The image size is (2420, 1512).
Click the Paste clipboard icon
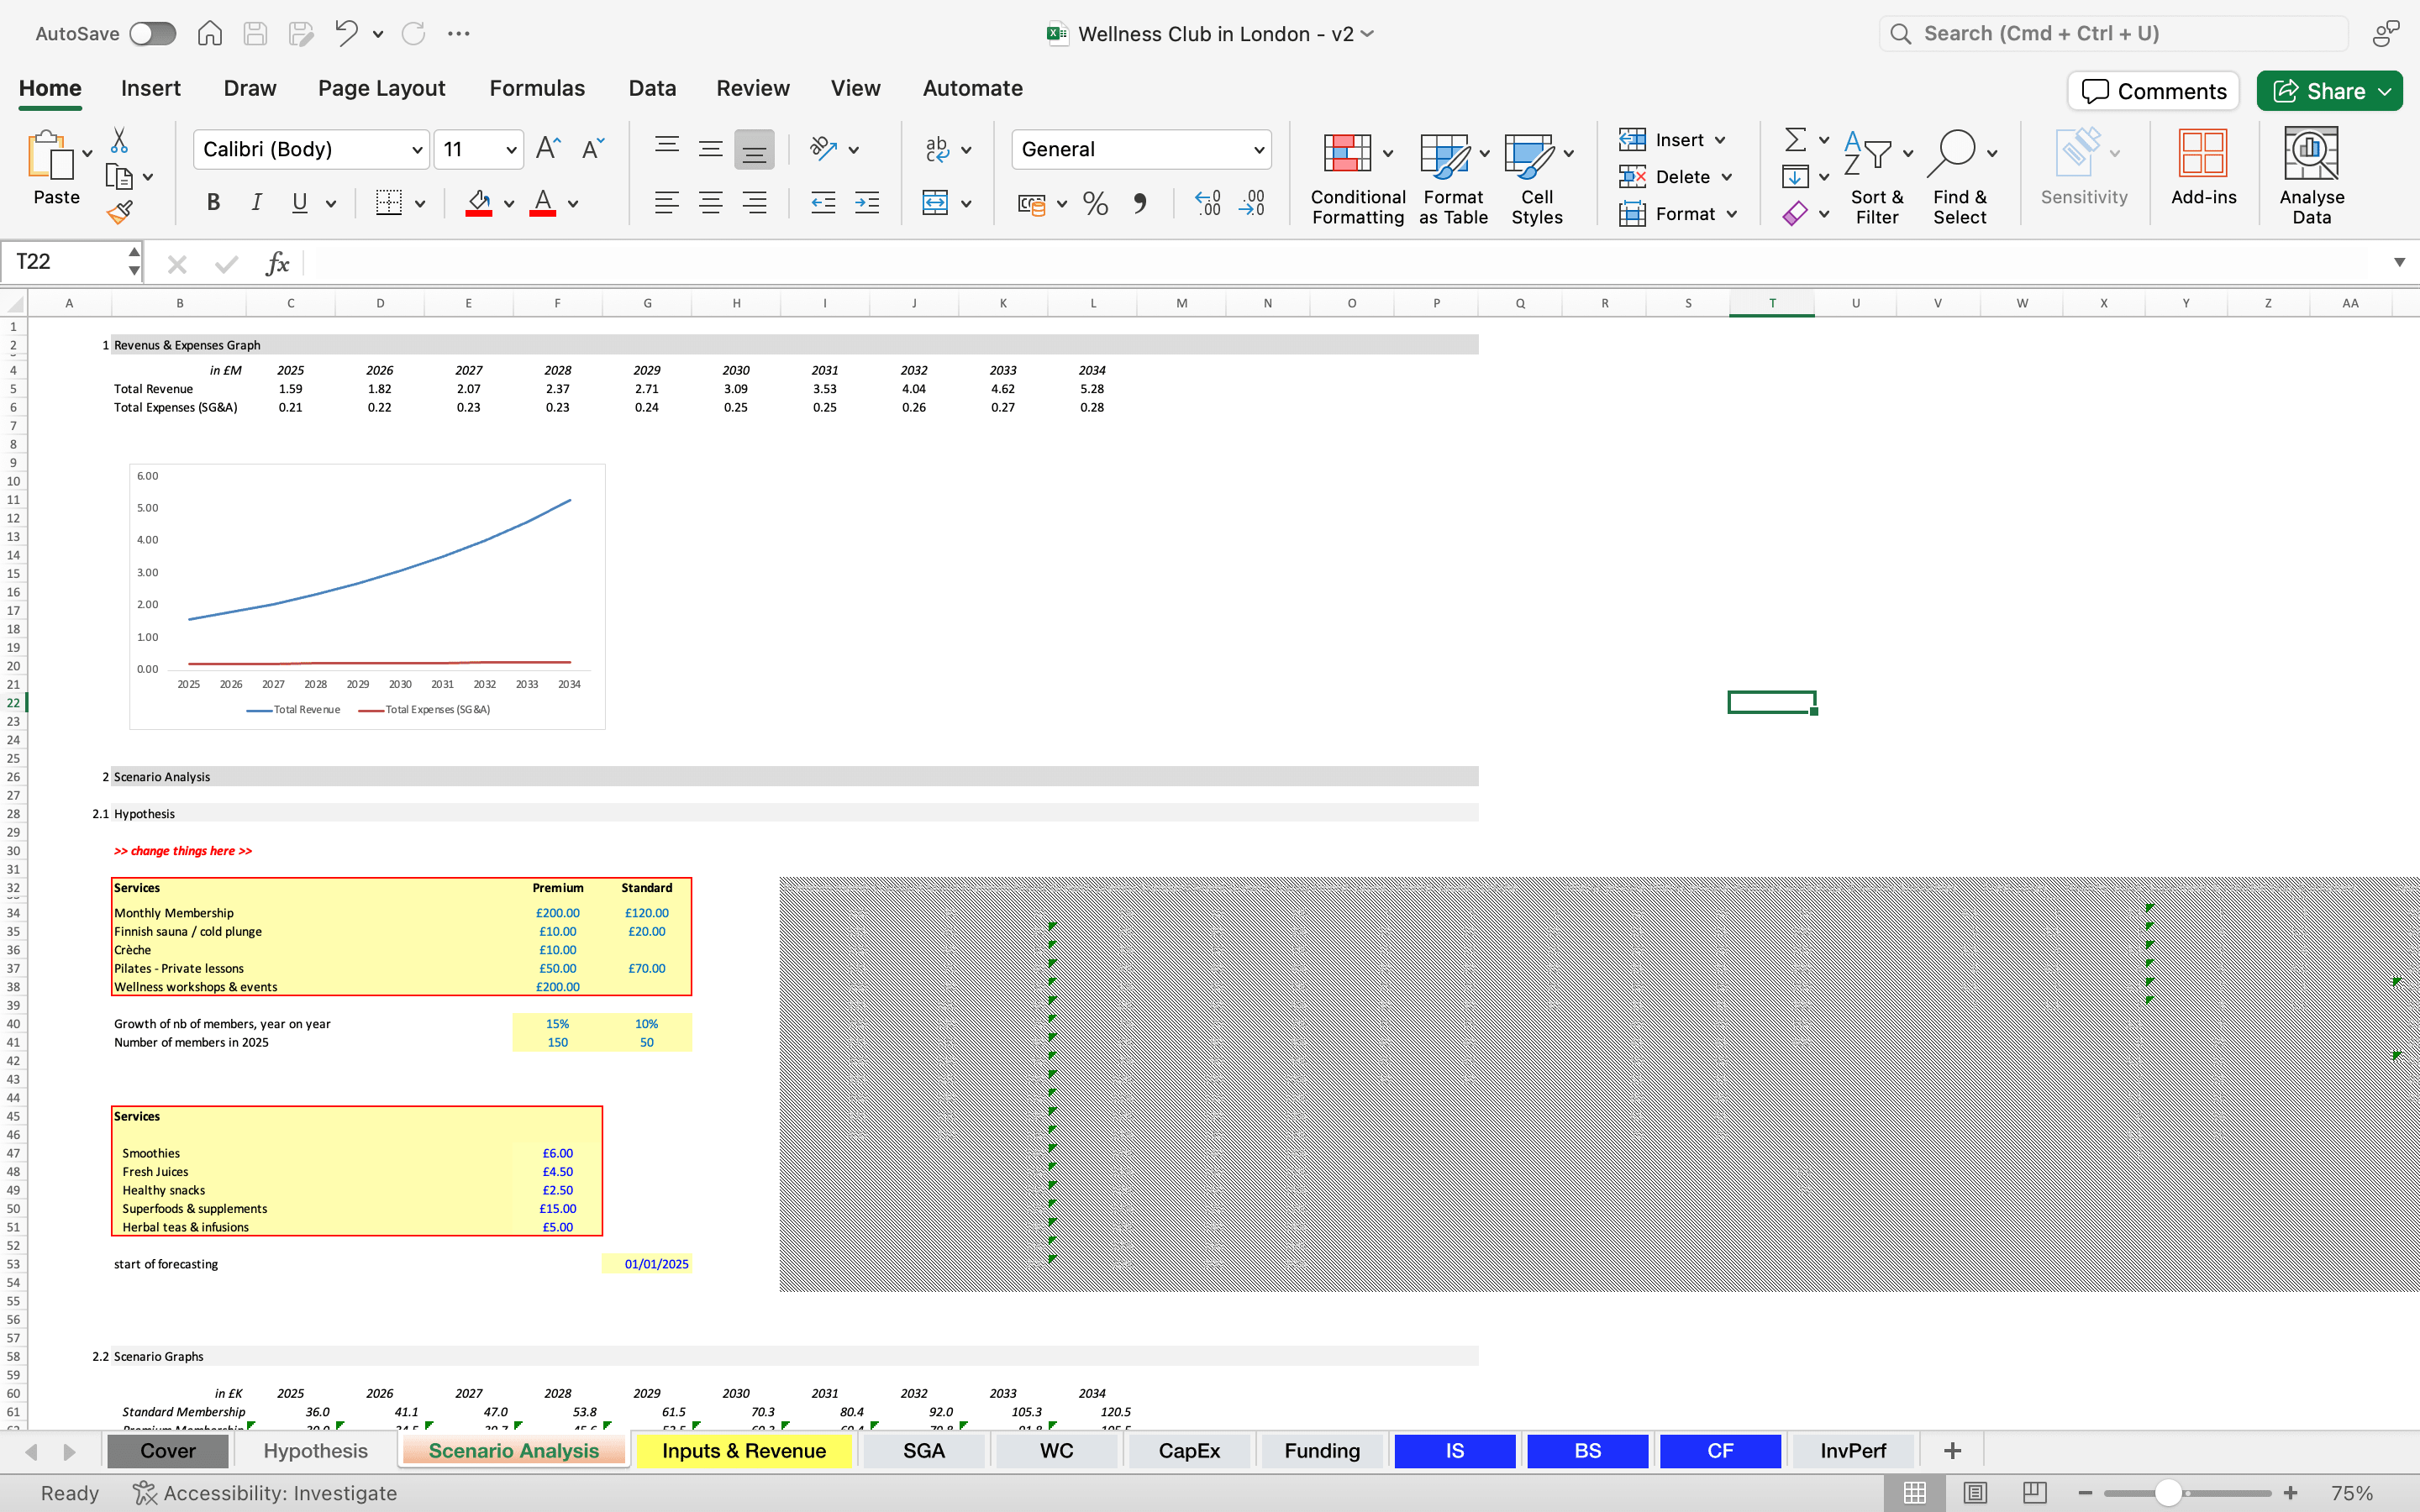click(x=50, y=155)
